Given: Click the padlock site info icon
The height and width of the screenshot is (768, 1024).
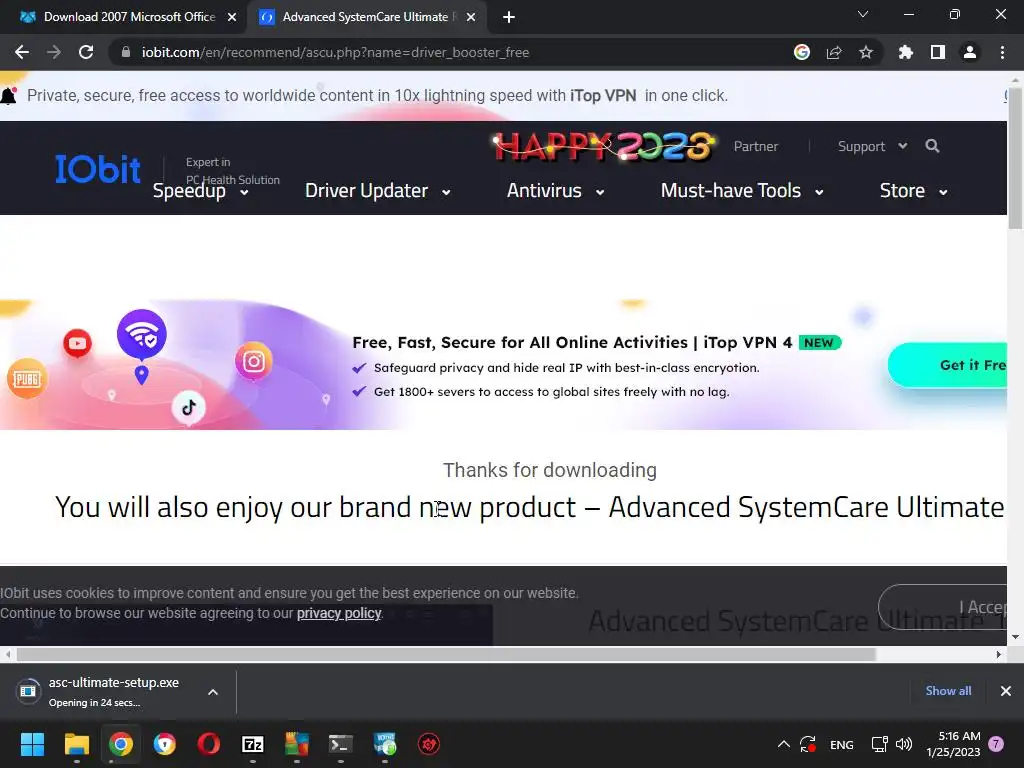Looking at the screenshot, I should [126, 52].
